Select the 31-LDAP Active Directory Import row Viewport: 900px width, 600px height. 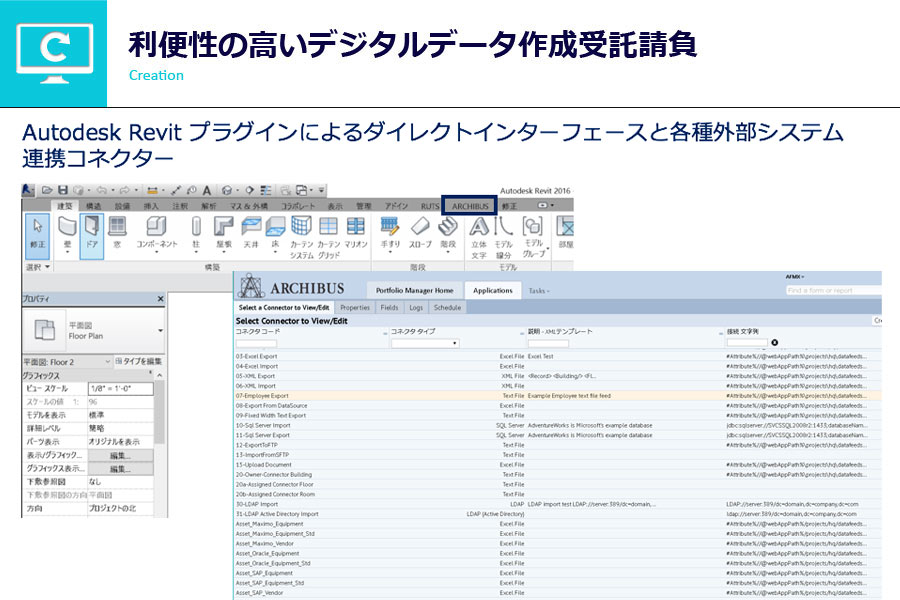[557, 514]
